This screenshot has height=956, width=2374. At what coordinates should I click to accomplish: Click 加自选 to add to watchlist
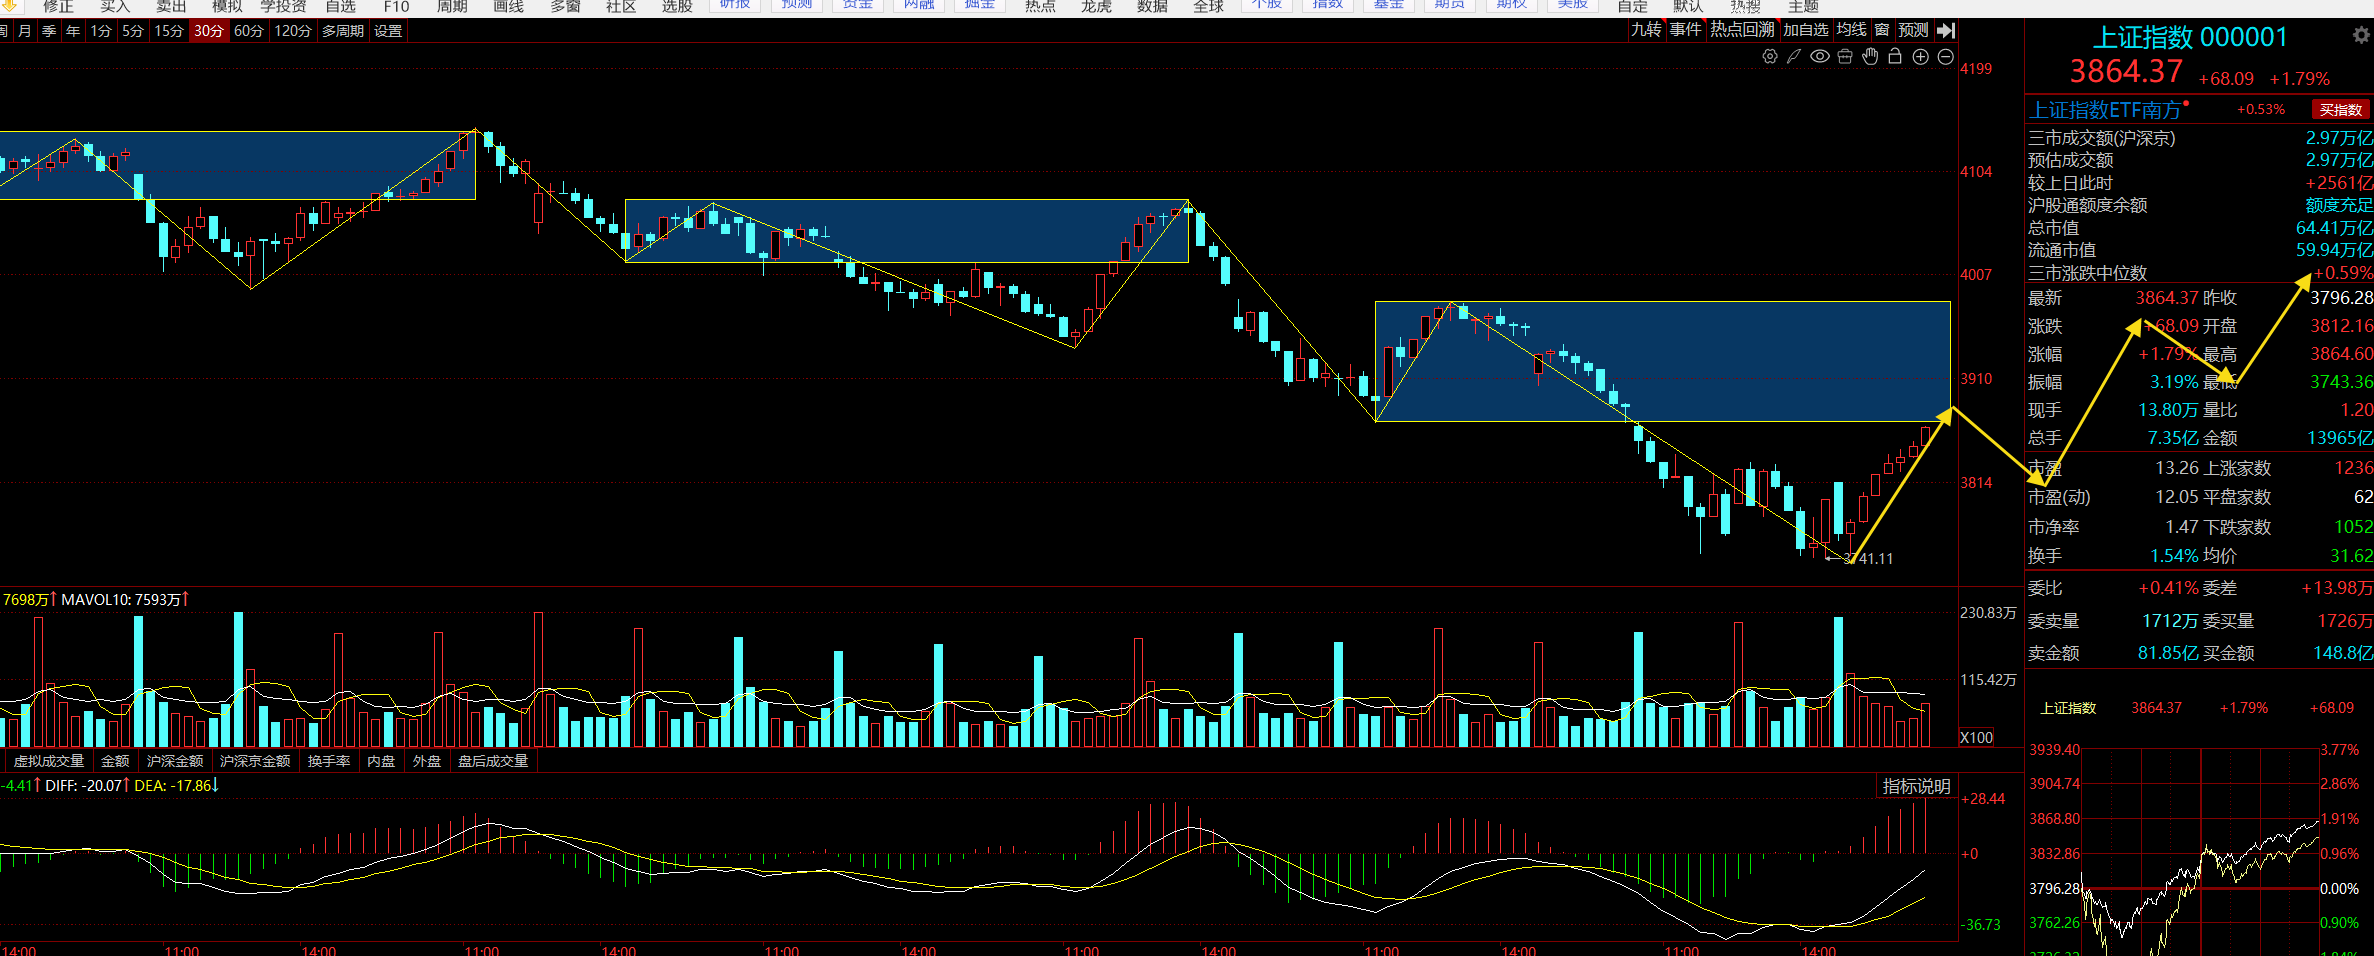(x=1806, y=30)
